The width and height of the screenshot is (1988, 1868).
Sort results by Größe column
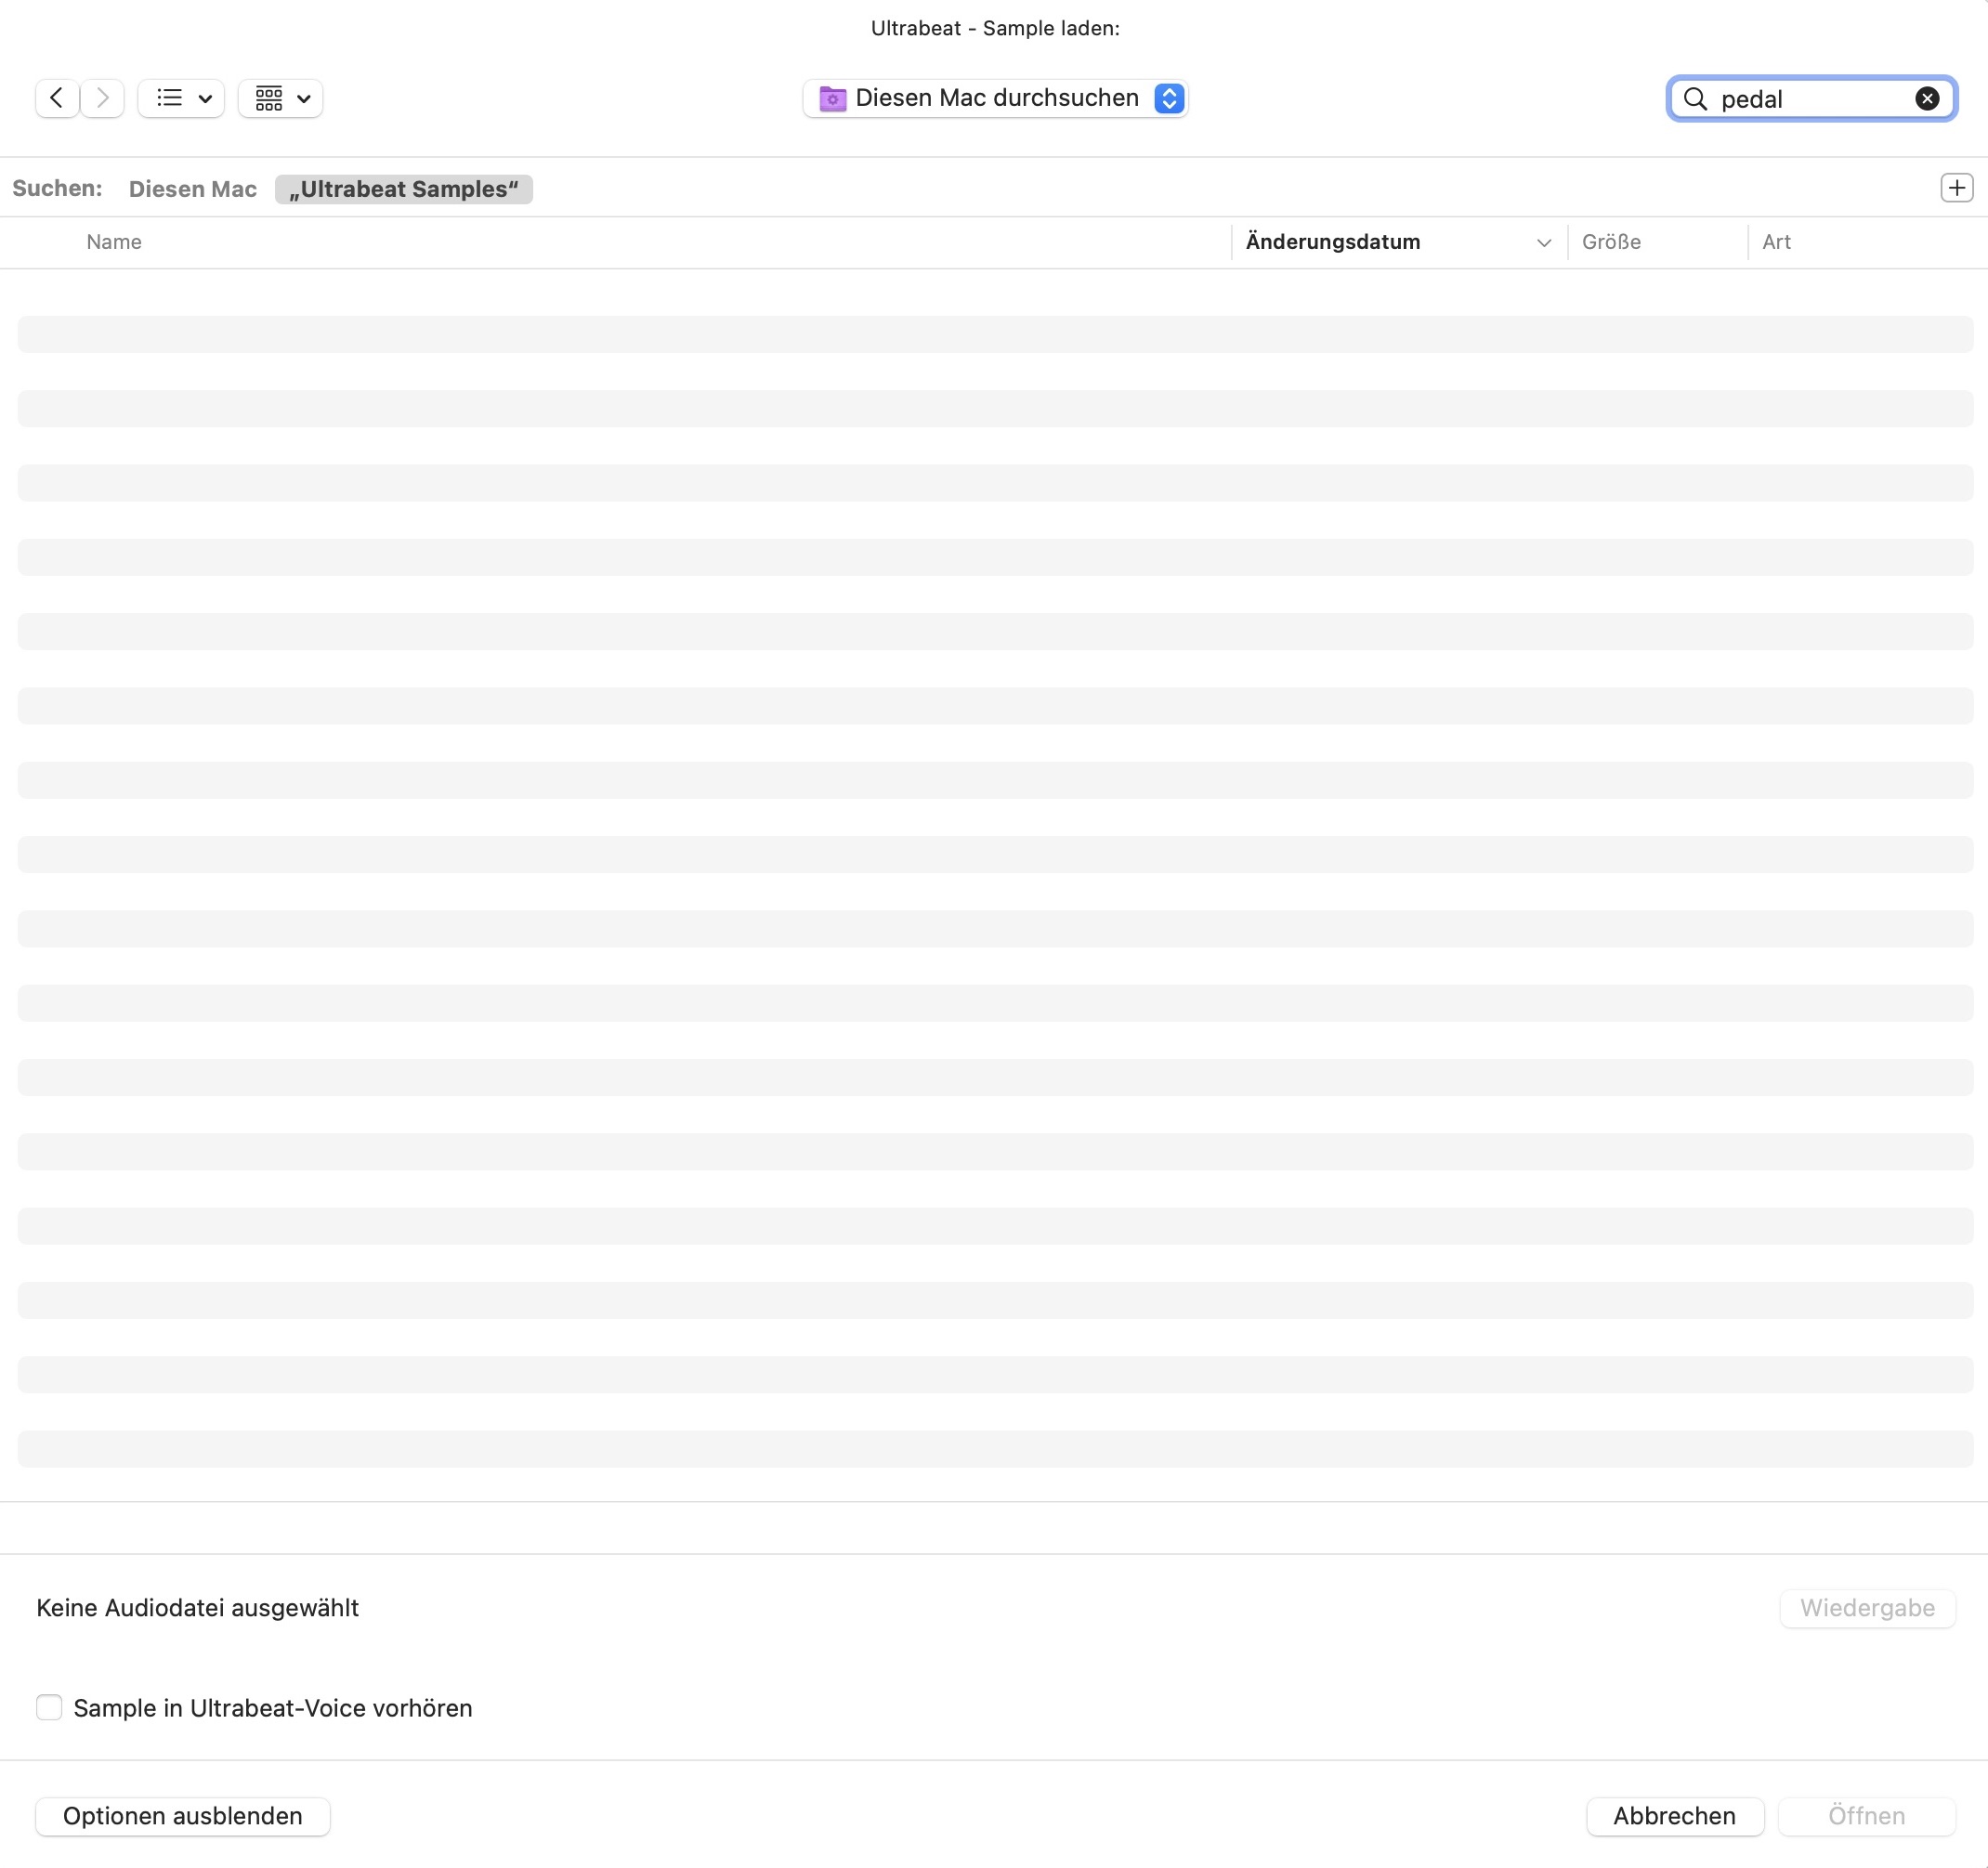1611,242
